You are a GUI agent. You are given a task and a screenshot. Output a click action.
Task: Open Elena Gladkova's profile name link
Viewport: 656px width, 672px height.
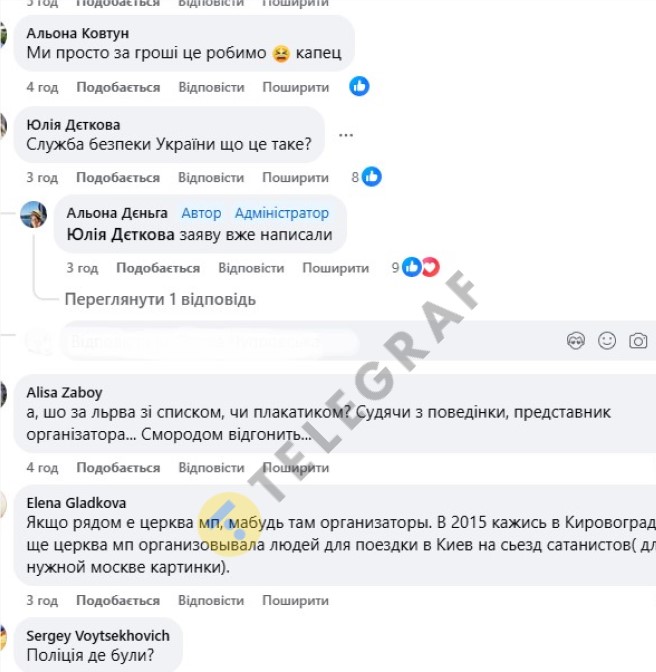(76, 503)
